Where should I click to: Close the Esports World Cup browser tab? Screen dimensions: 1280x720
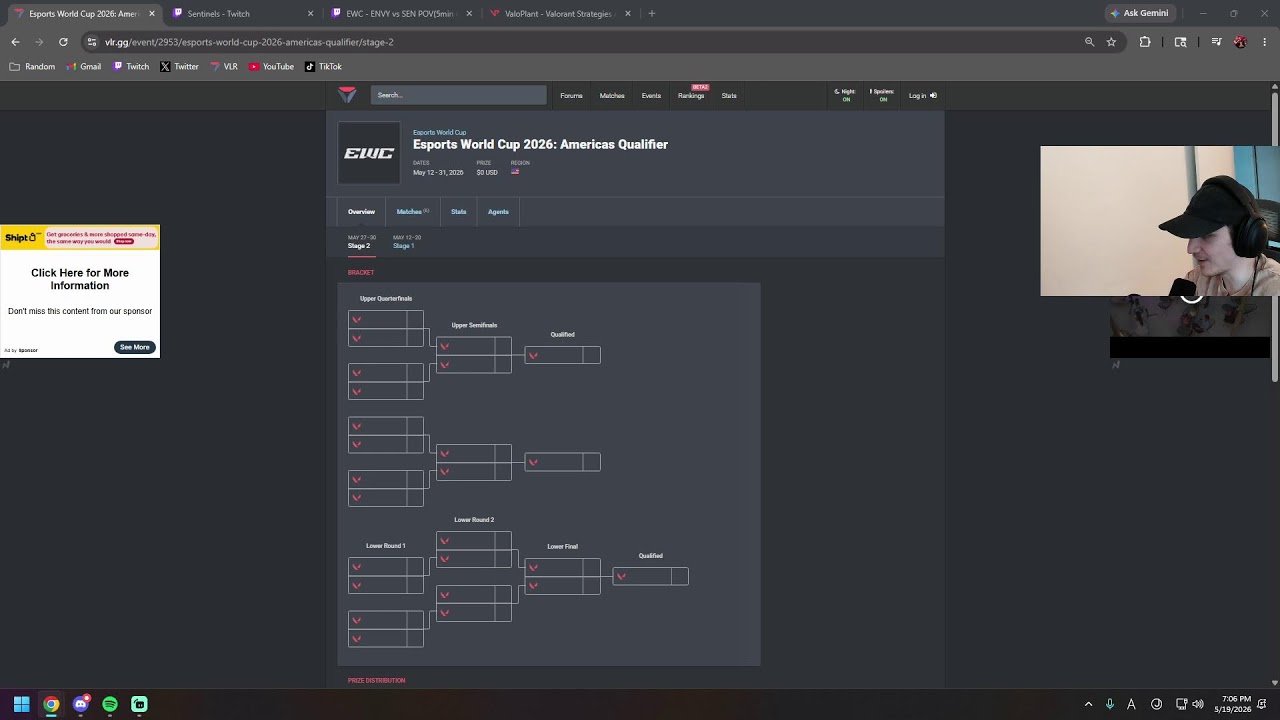coord(152,14)
